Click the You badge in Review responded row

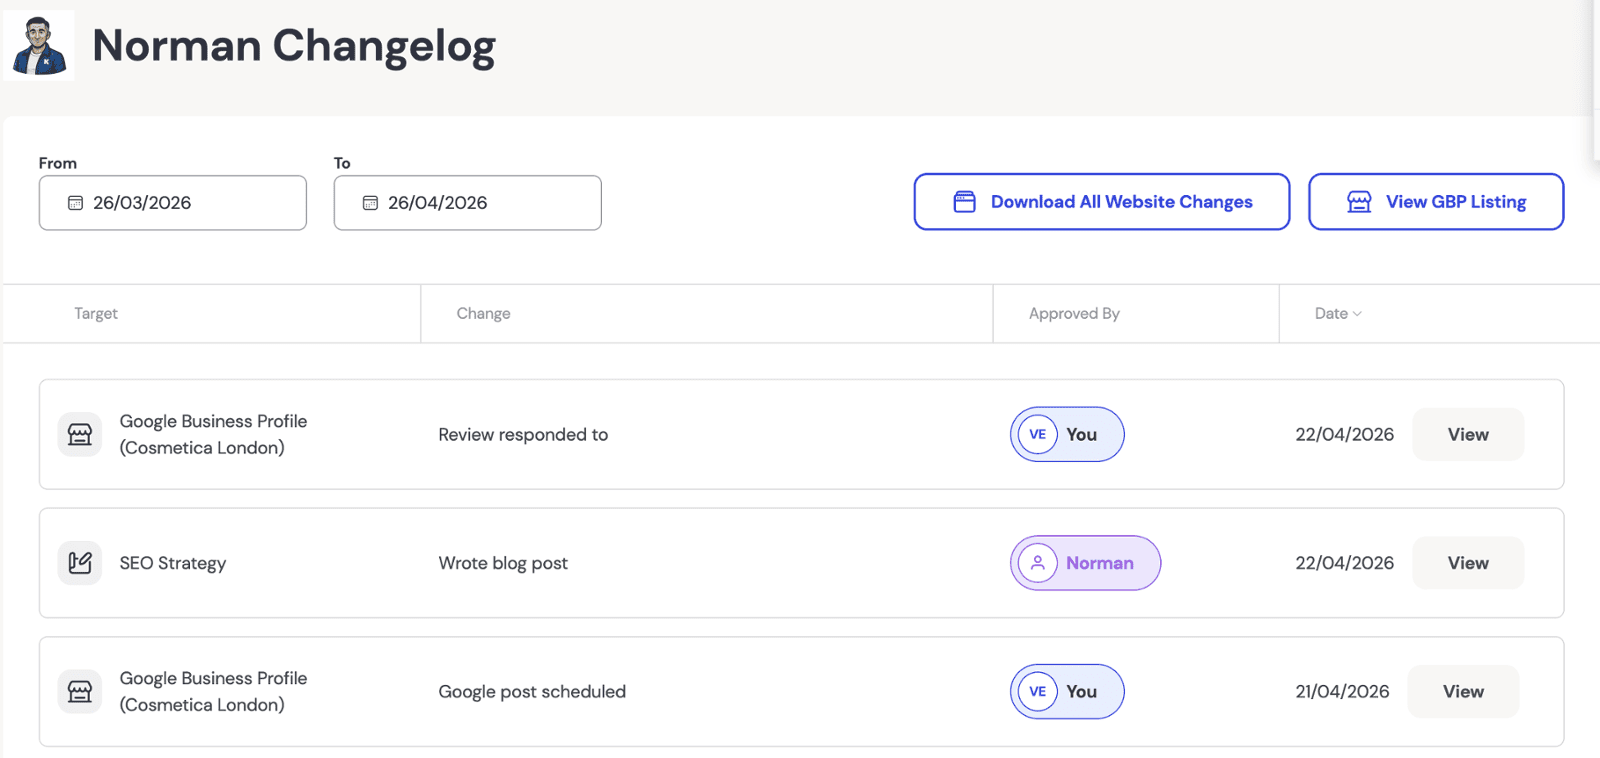click(1067, 435)
